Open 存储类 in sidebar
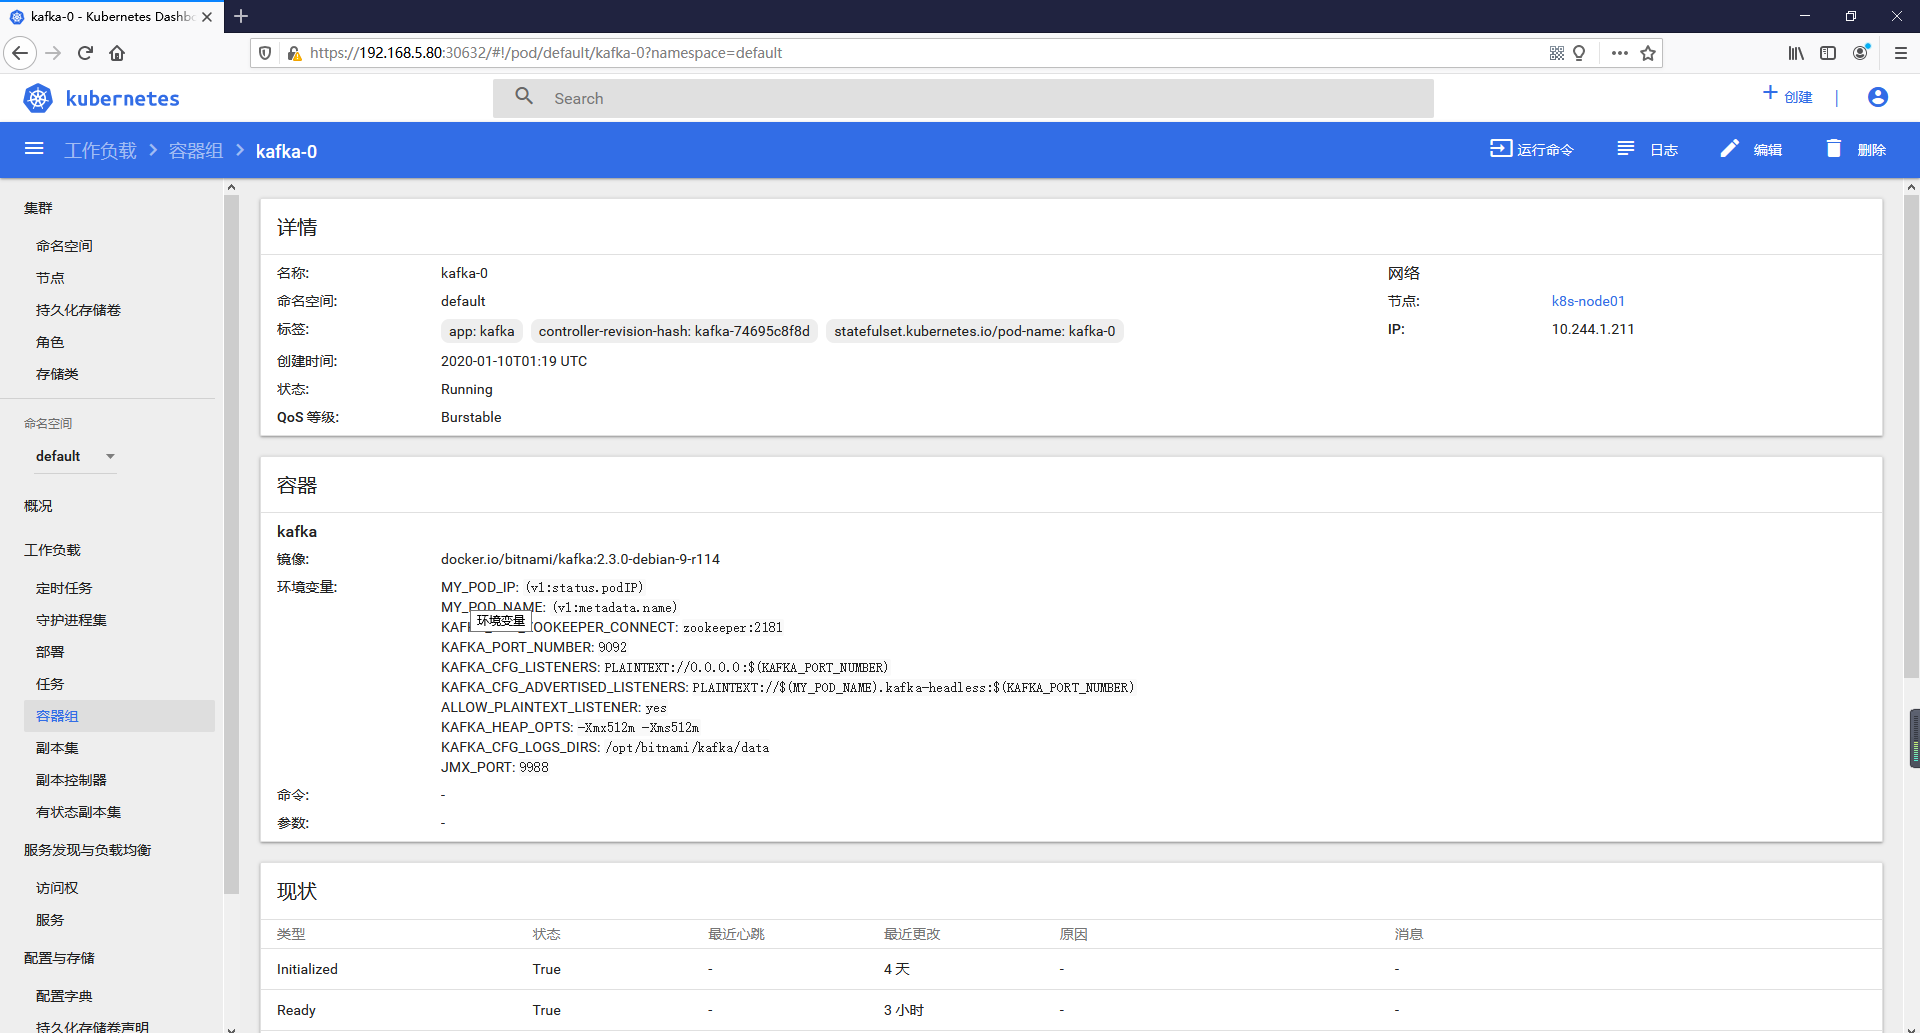 [x=57, y=374]
